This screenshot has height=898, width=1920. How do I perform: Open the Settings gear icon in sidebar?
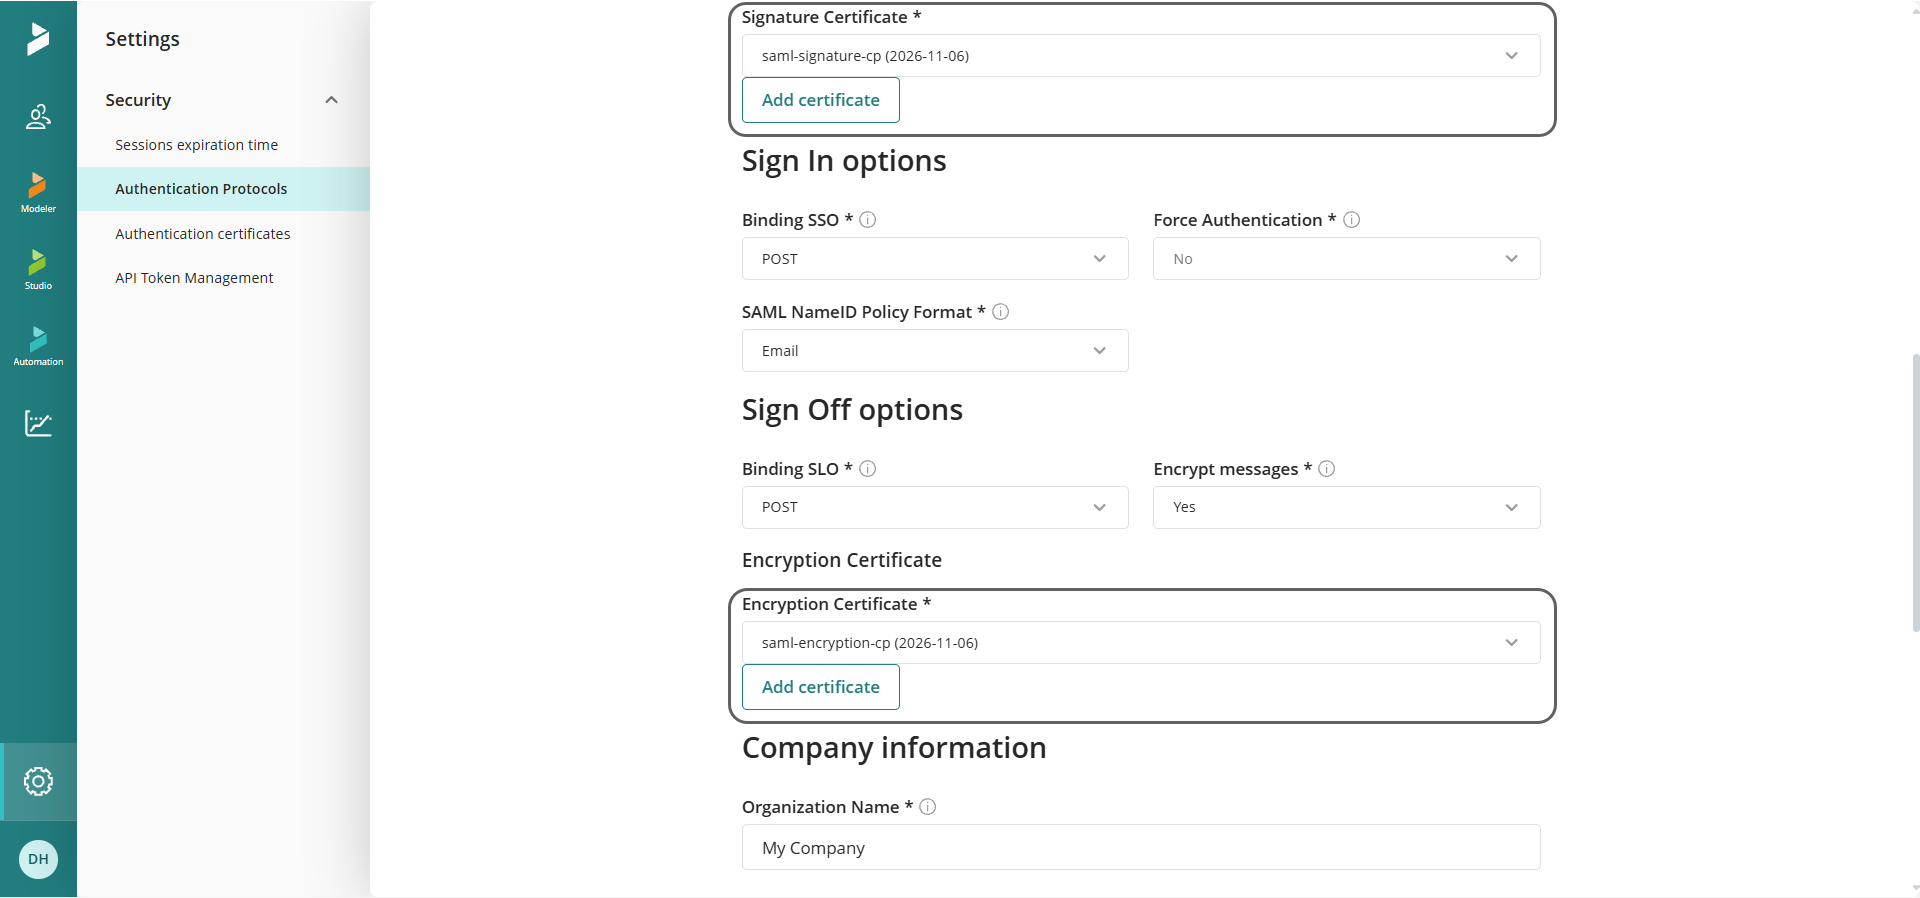pyautogui.click(x=38, y=781)
